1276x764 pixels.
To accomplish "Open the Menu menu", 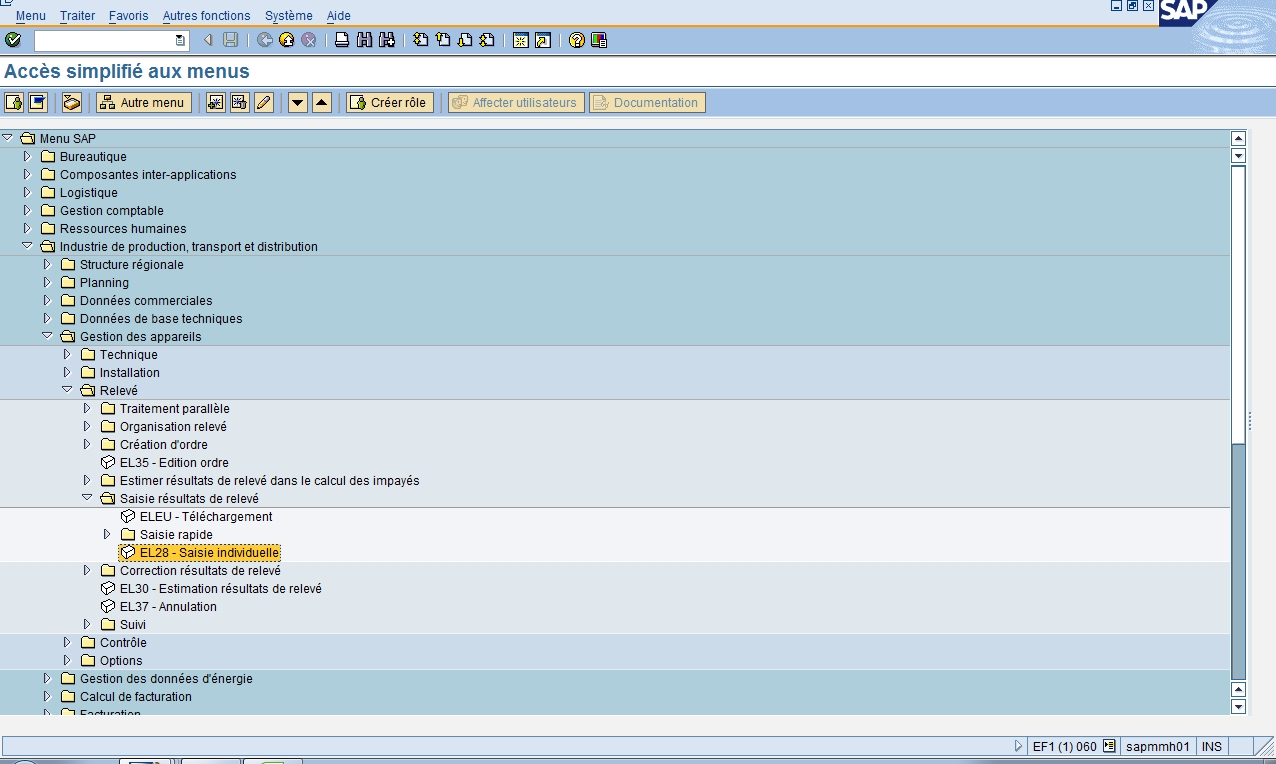I will [x=31, y=16].
